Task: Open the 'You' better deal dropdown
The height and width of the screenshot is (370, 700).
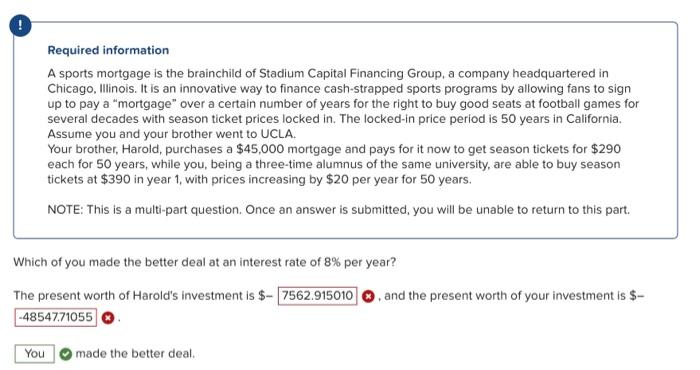Action: [35, 354]
